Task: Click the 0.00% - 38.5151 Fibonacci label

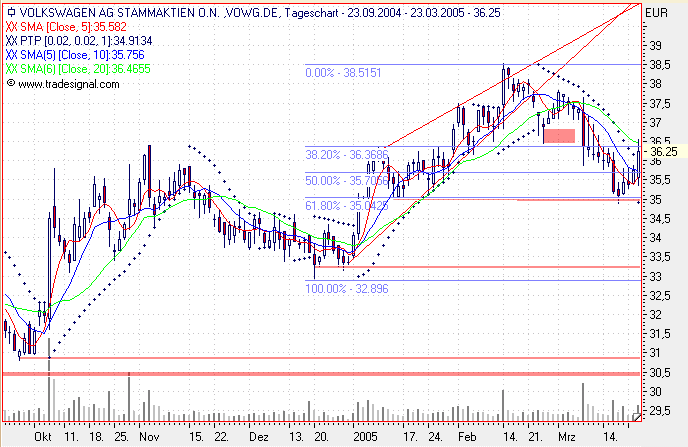Action: 343,73
